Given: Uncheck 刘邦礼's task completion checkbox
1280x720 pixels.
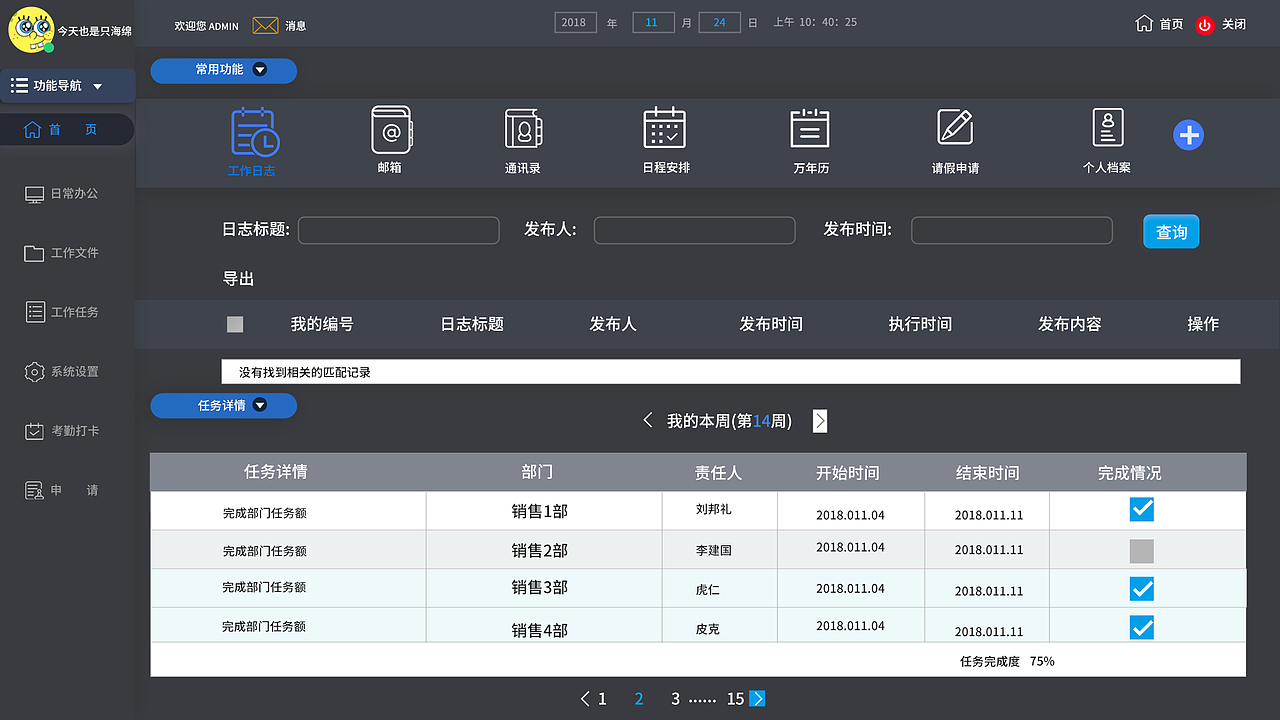Looking at the screenshot, I should click(1142, 509).
